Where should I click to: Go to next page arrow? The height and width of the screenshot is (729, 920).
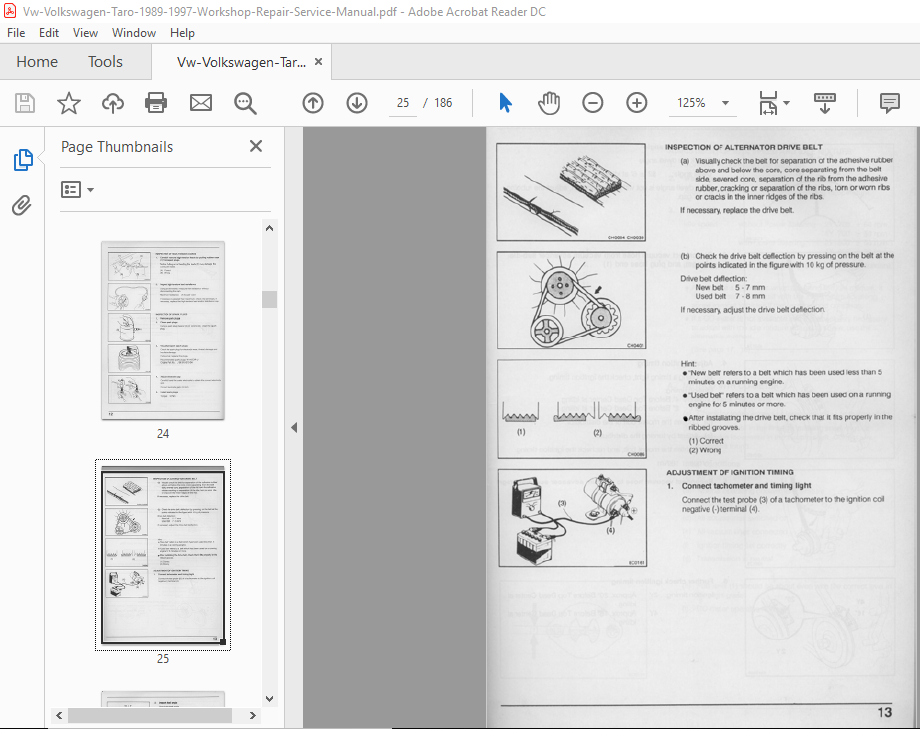point(357,103)
